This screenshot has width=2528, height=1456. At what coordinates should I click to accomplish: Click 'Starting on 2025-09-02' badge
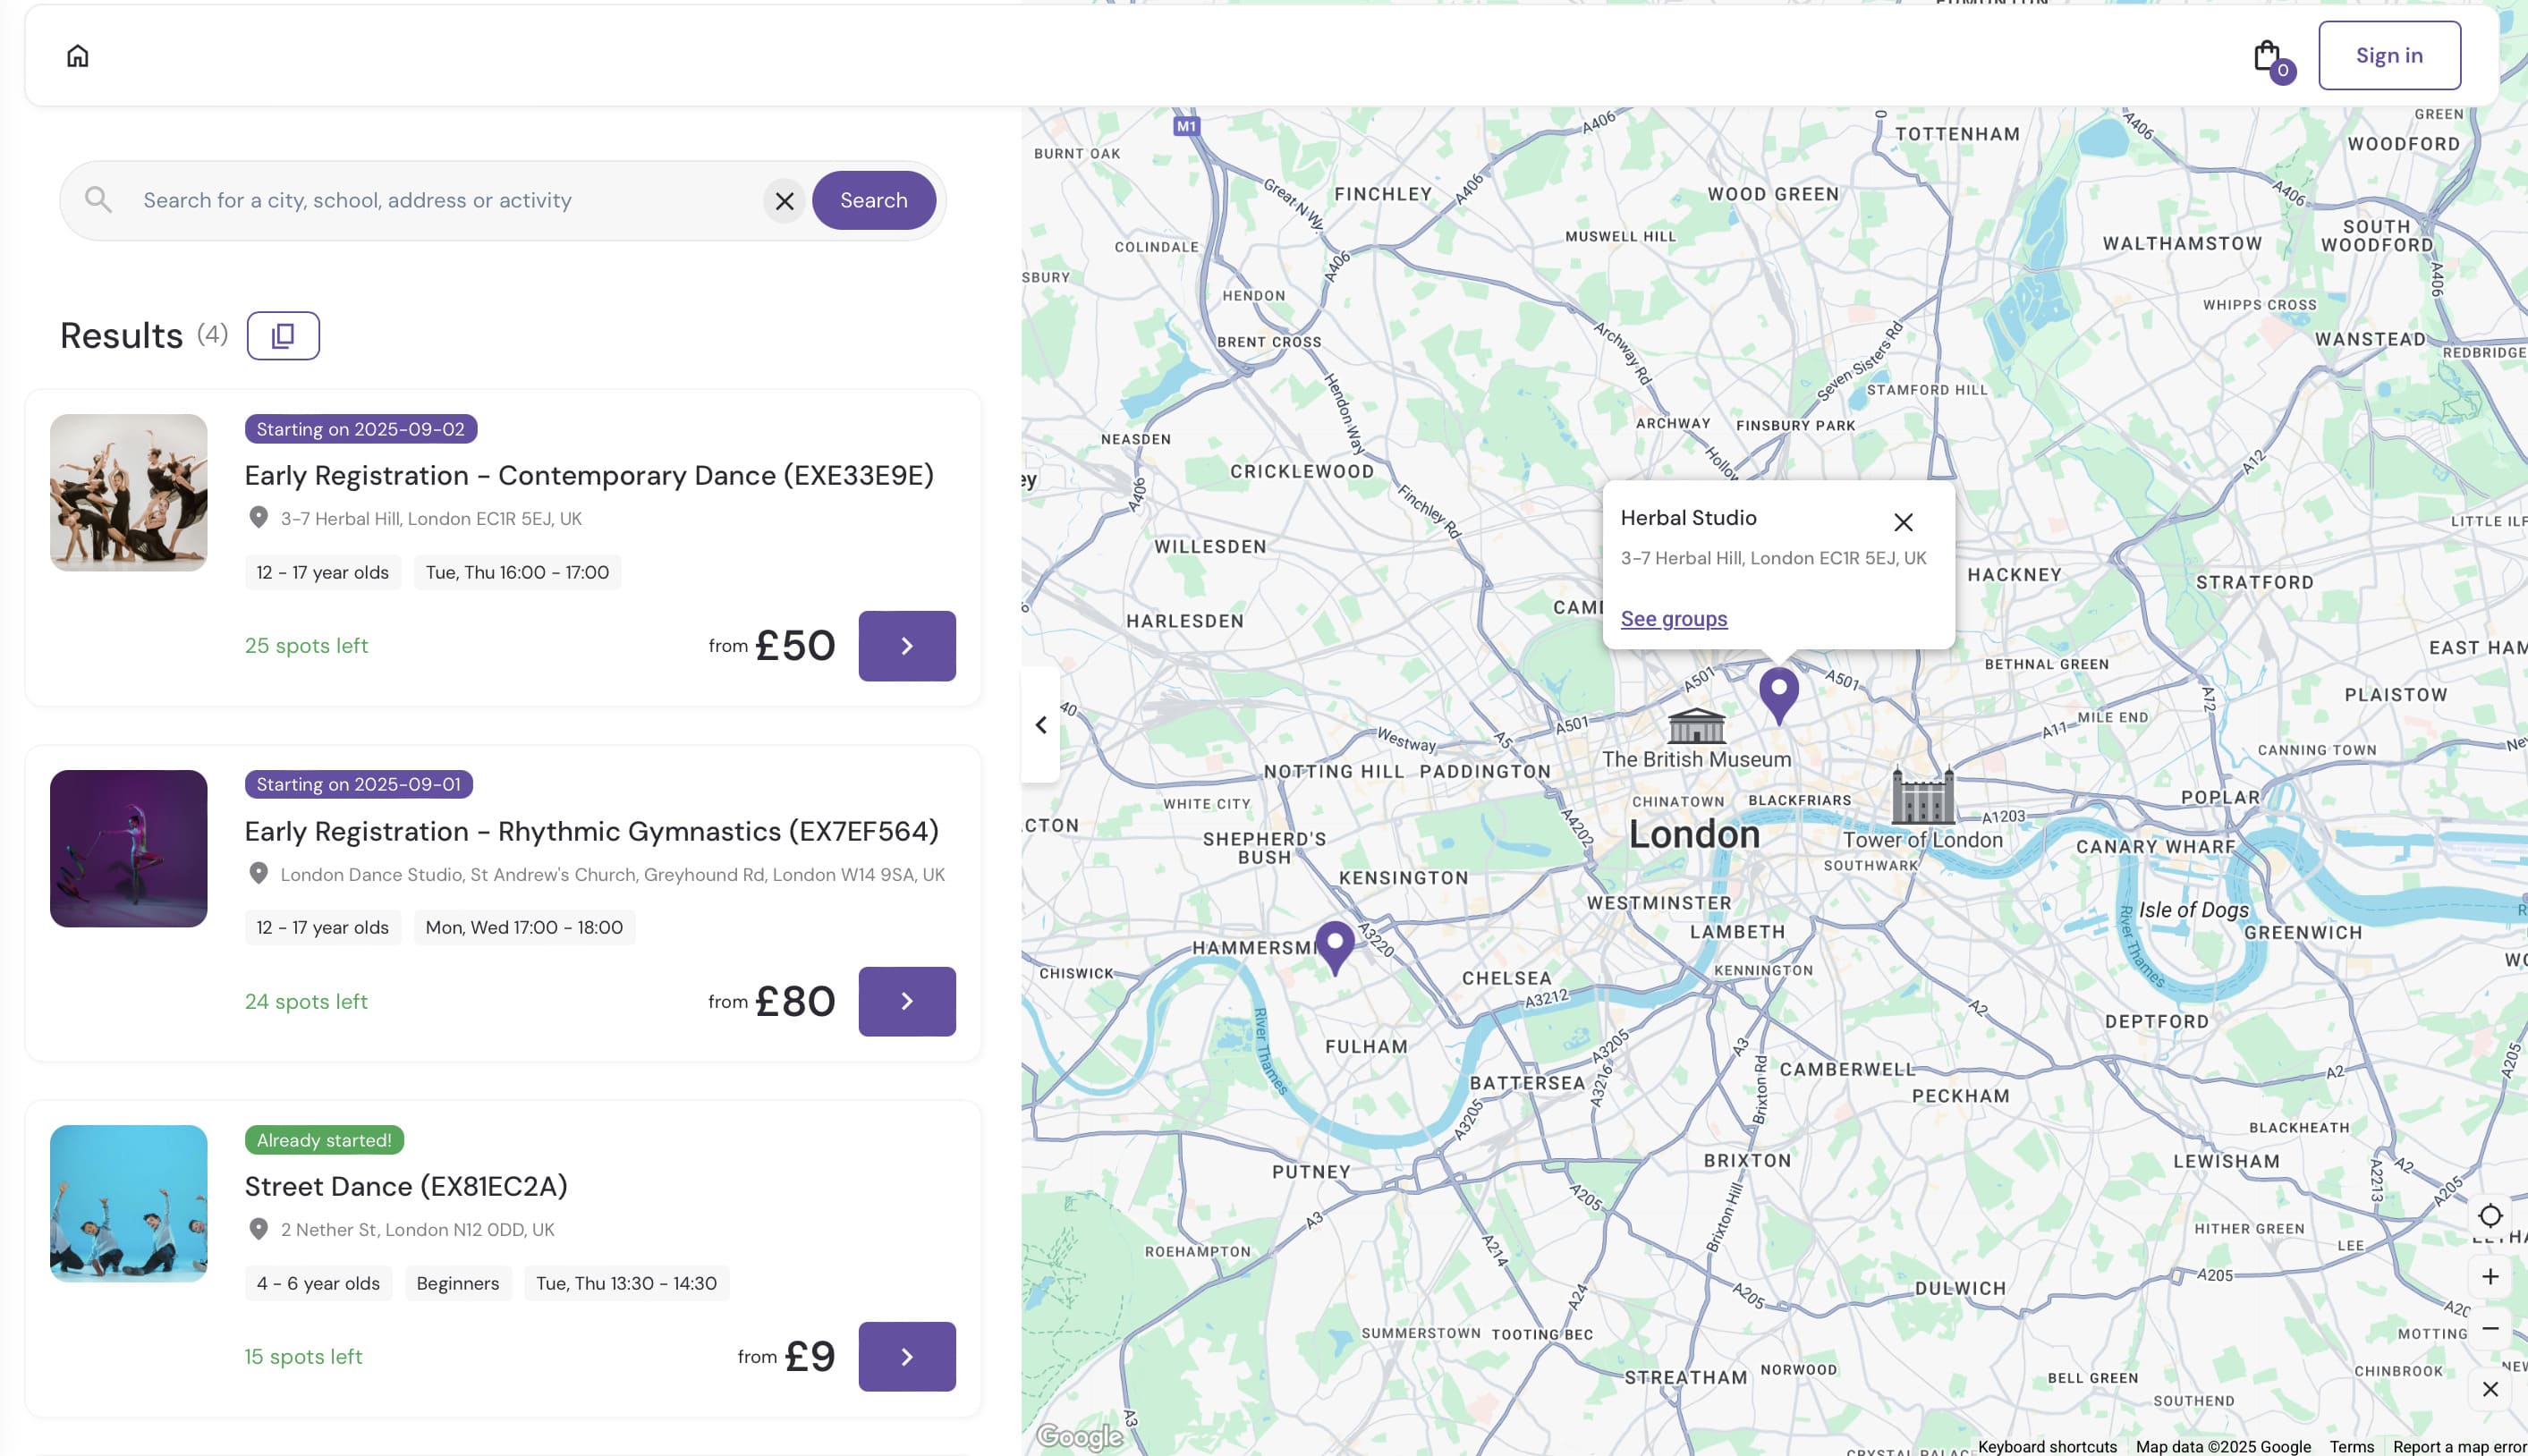tap(361, 429)
